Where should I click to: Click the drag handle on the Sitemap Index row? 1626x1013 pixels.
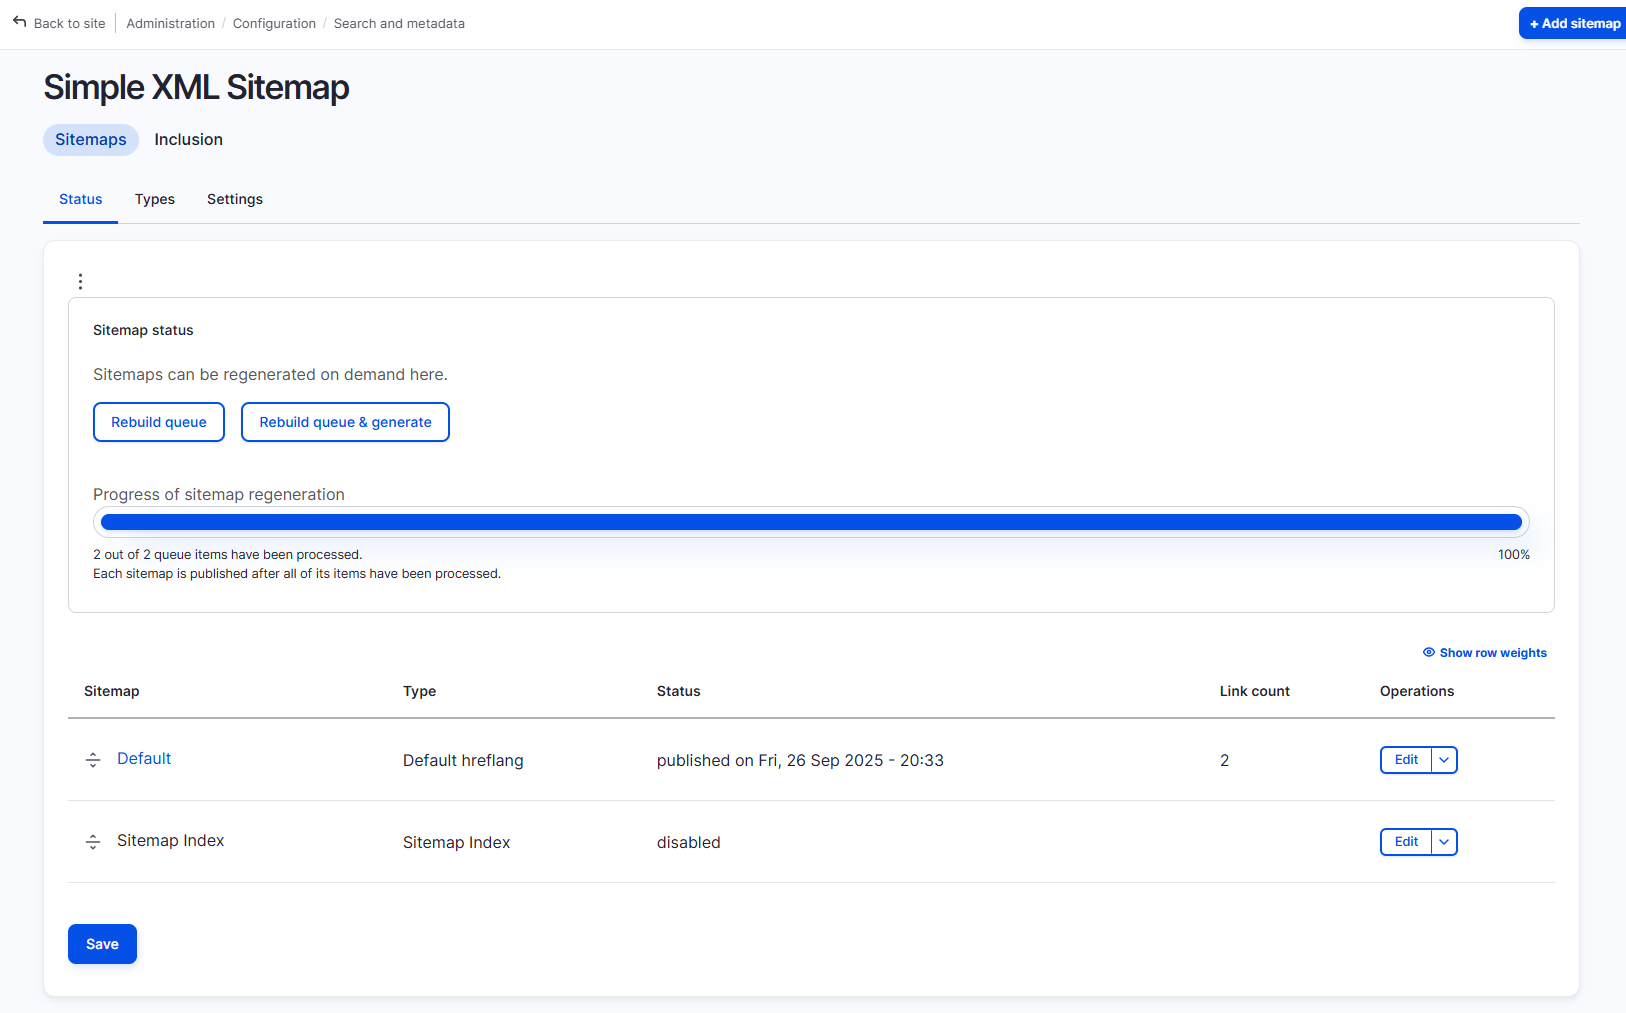tap(92, 842)
